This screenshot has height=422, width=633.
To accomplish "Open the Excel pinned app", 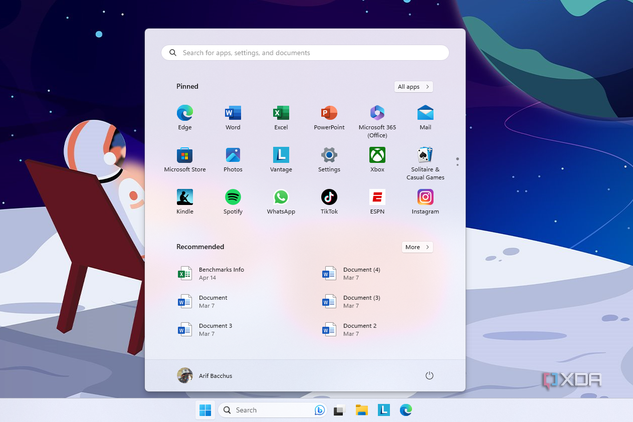I will point(281,118).
